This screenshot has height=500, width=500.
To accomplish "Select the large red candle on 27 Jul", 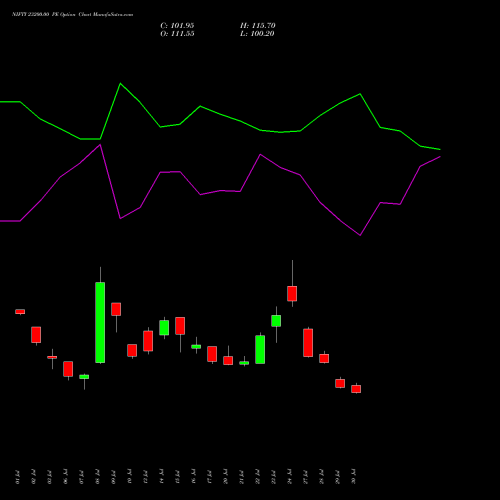I will click(x=308, y=343).
